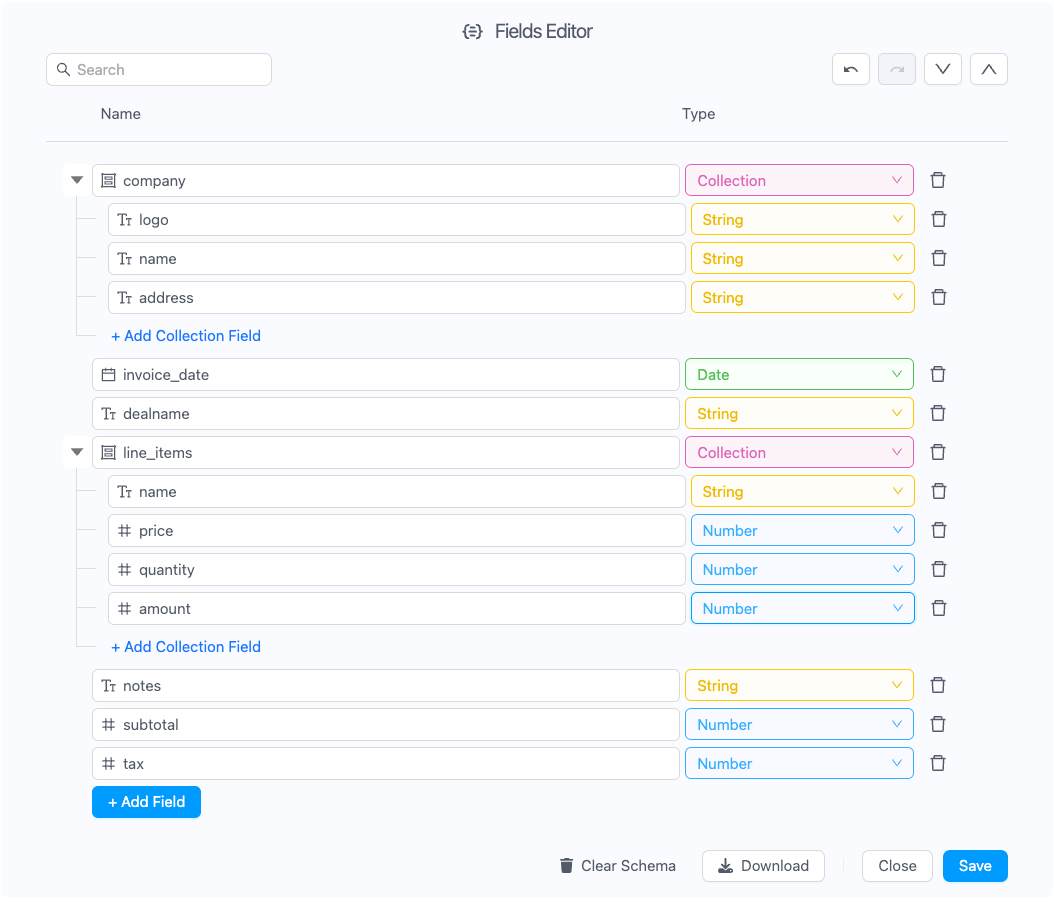Open the invoice_date Date type dropdown
Image resolution: width=1054 pixels, height=905 pixels.
798,375
